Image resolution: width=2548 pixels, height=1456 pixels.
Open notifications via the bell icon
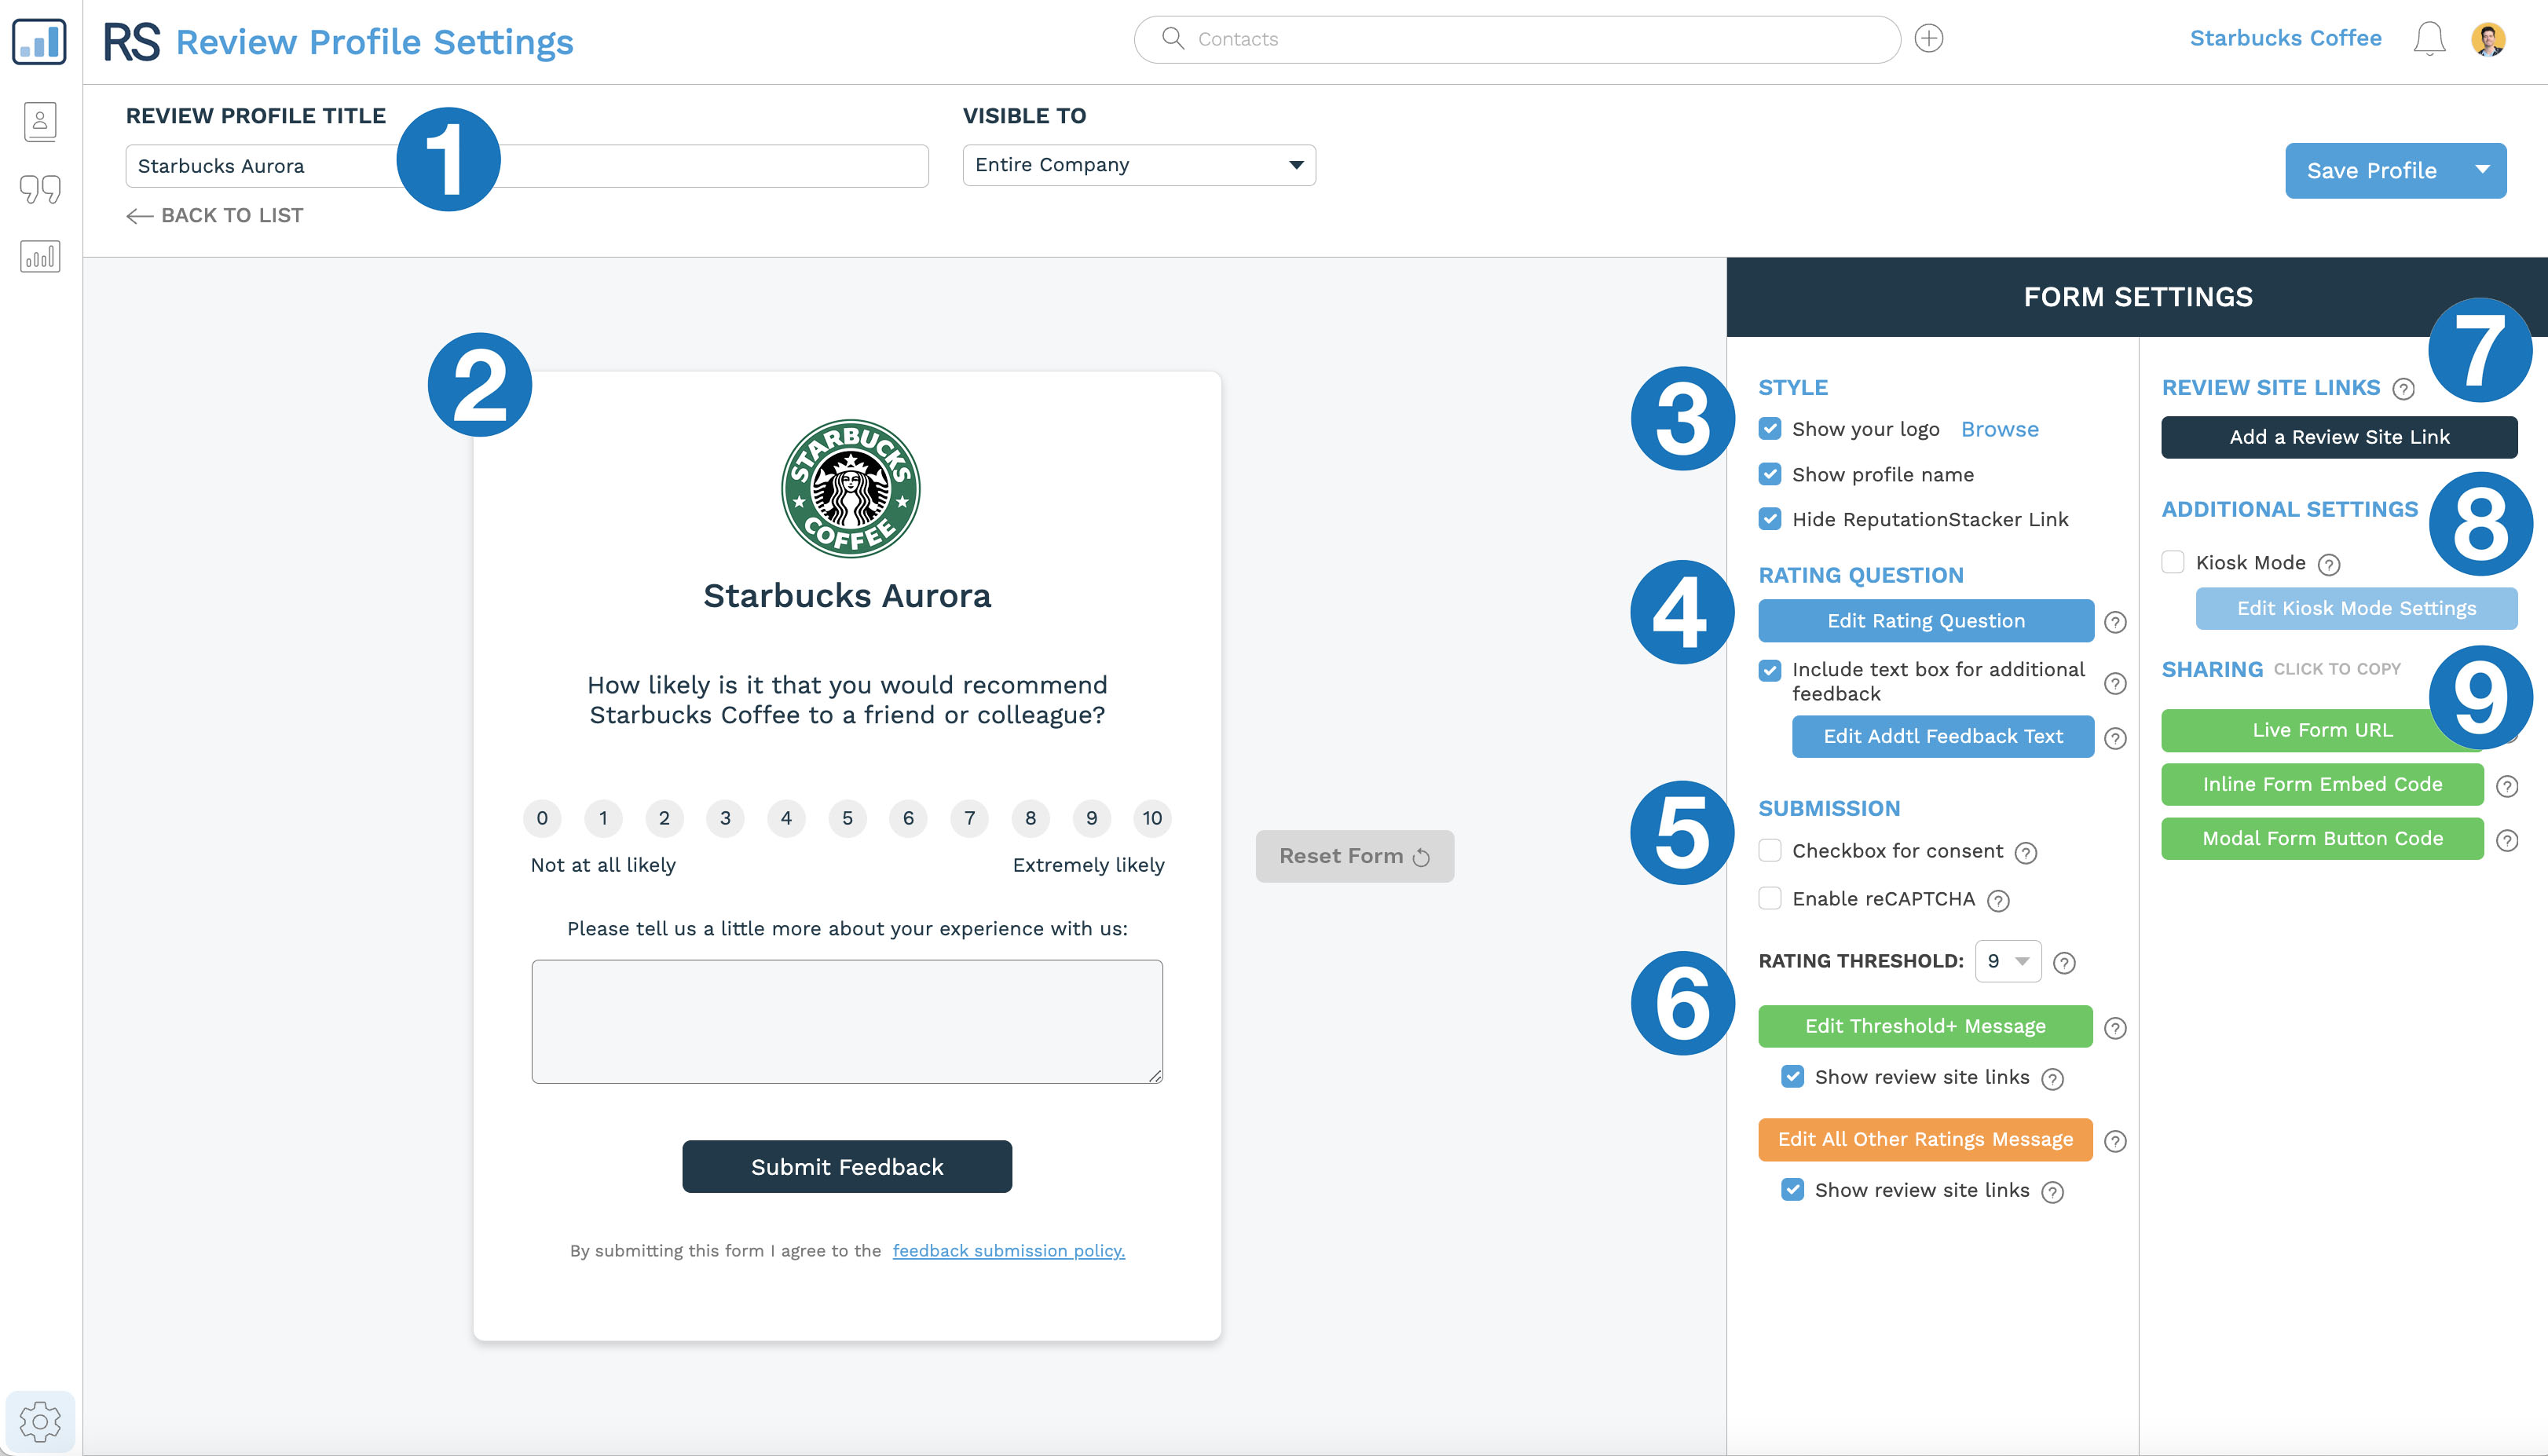pos(2432,38)
